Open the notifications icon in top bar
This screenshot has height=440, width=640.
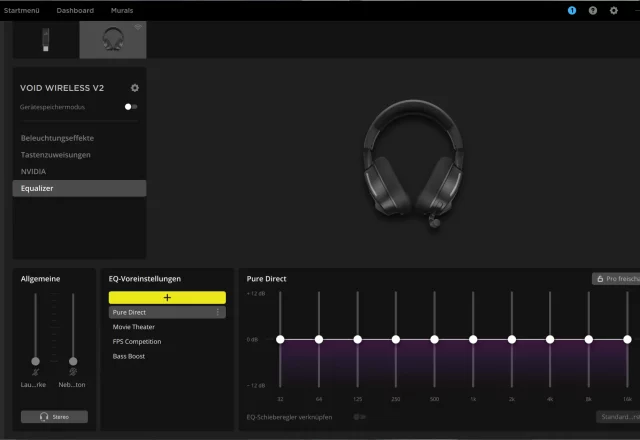572,10
